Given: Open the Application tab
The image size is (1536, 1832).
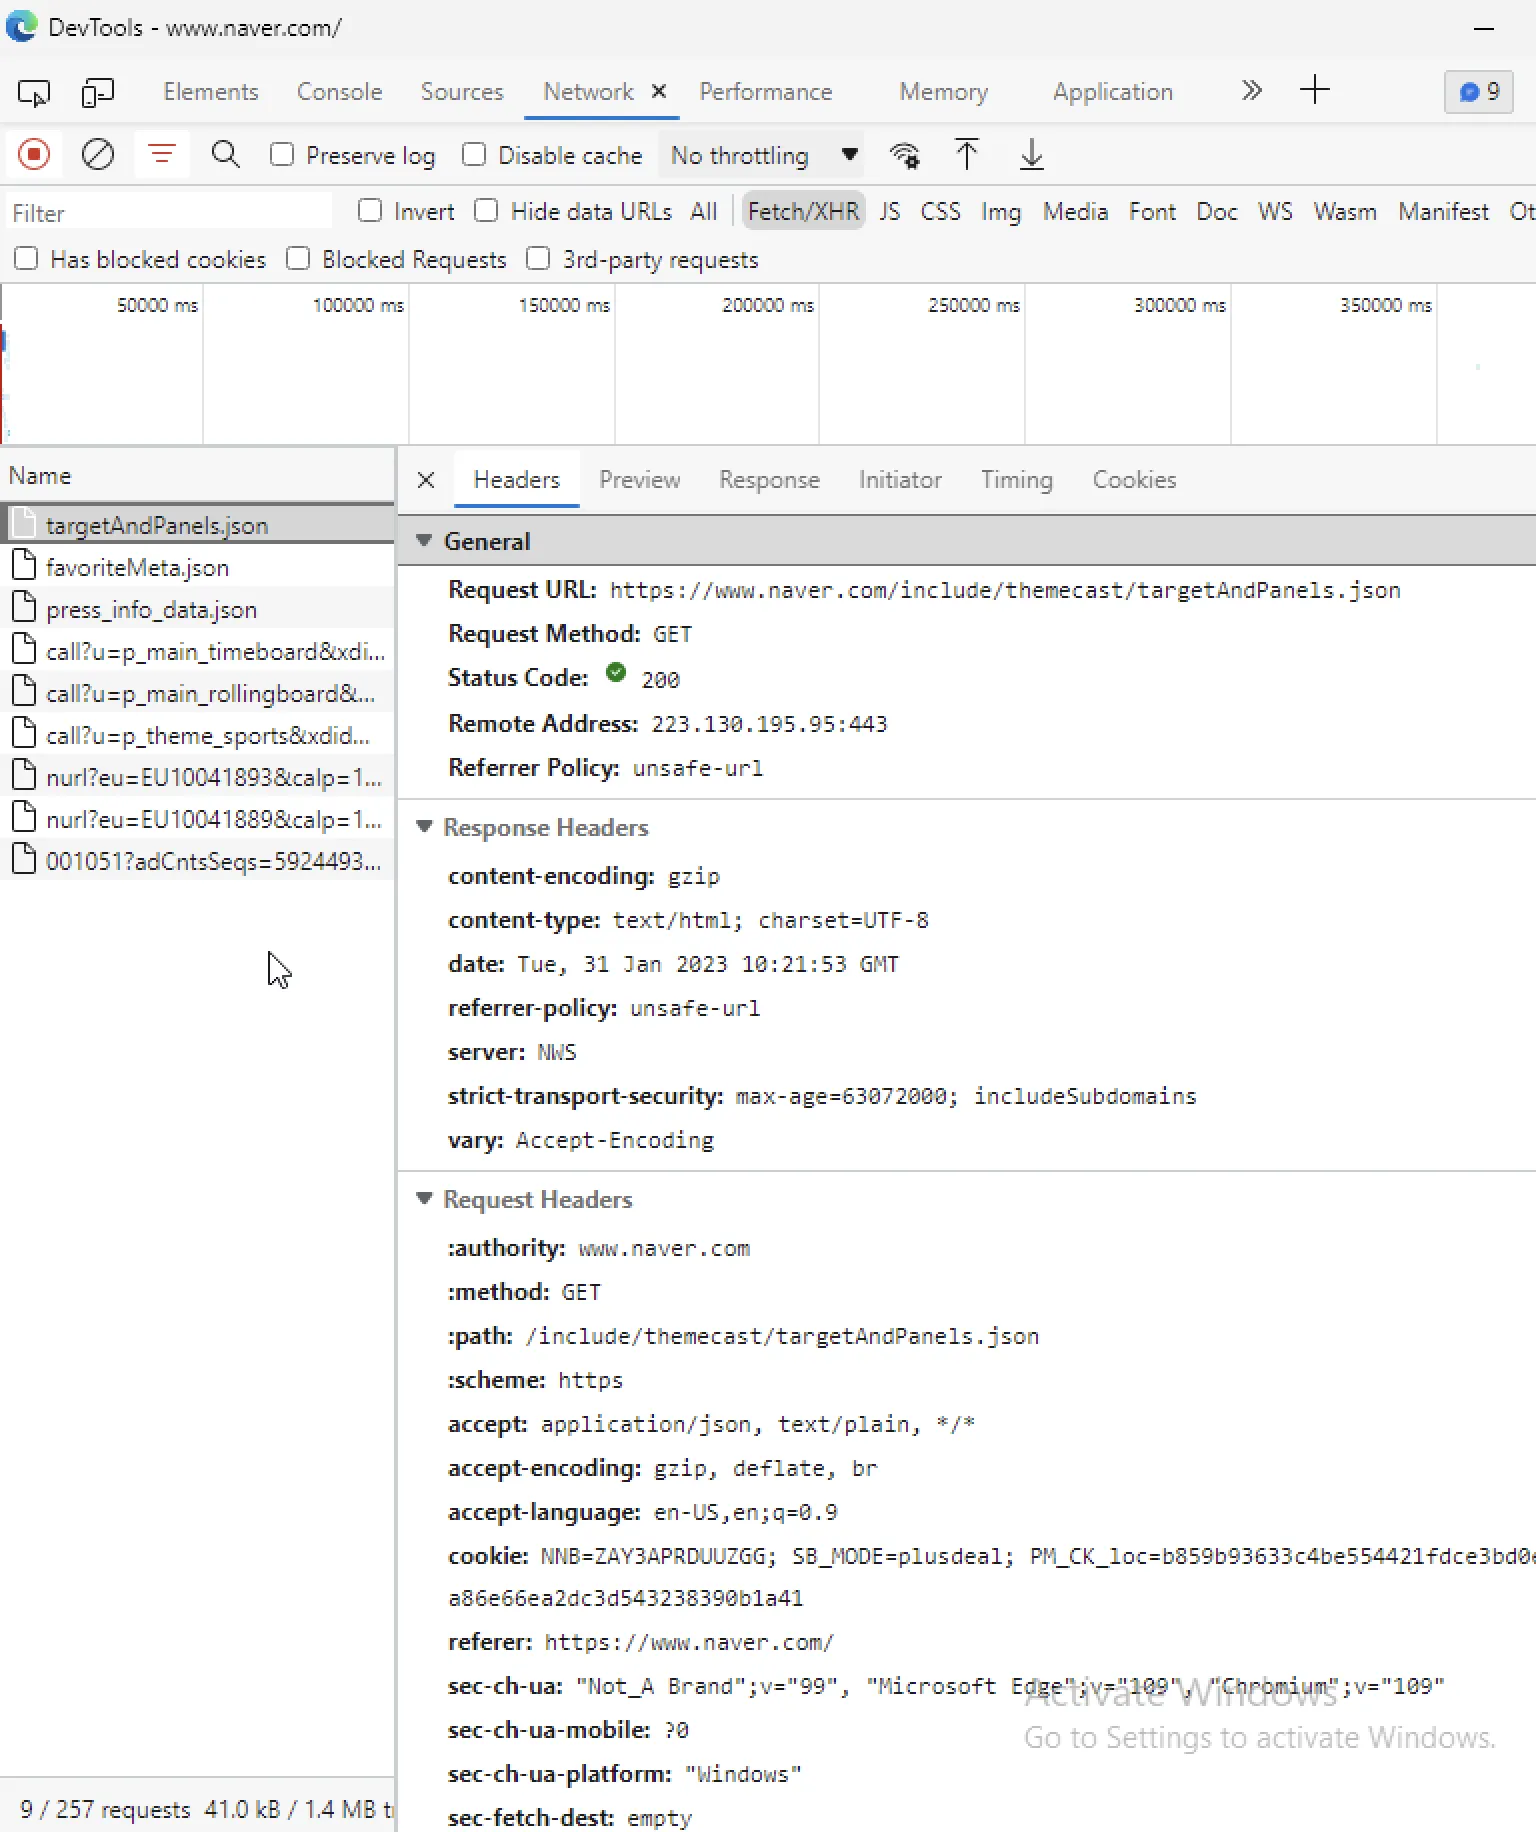Looking at the screenshot, I should tap(1112, 92).
